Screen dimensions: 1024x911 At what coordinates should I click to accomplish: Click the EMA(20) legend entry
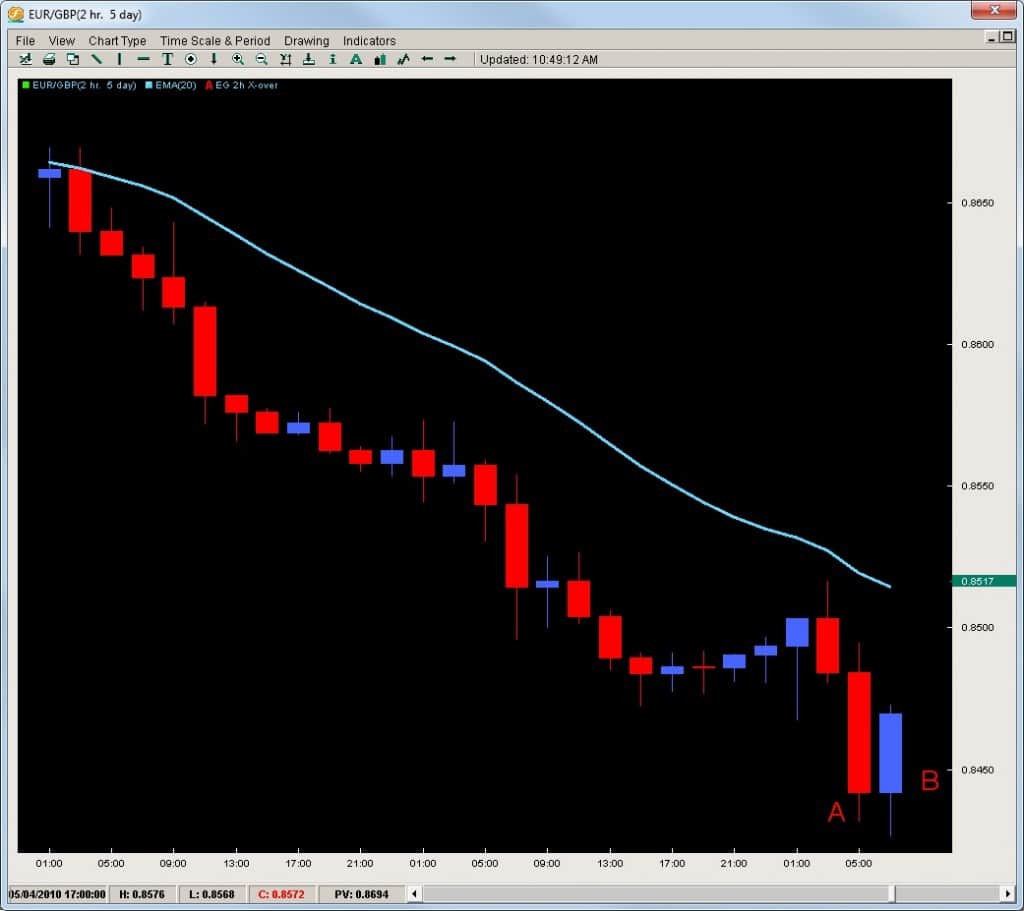175,85
